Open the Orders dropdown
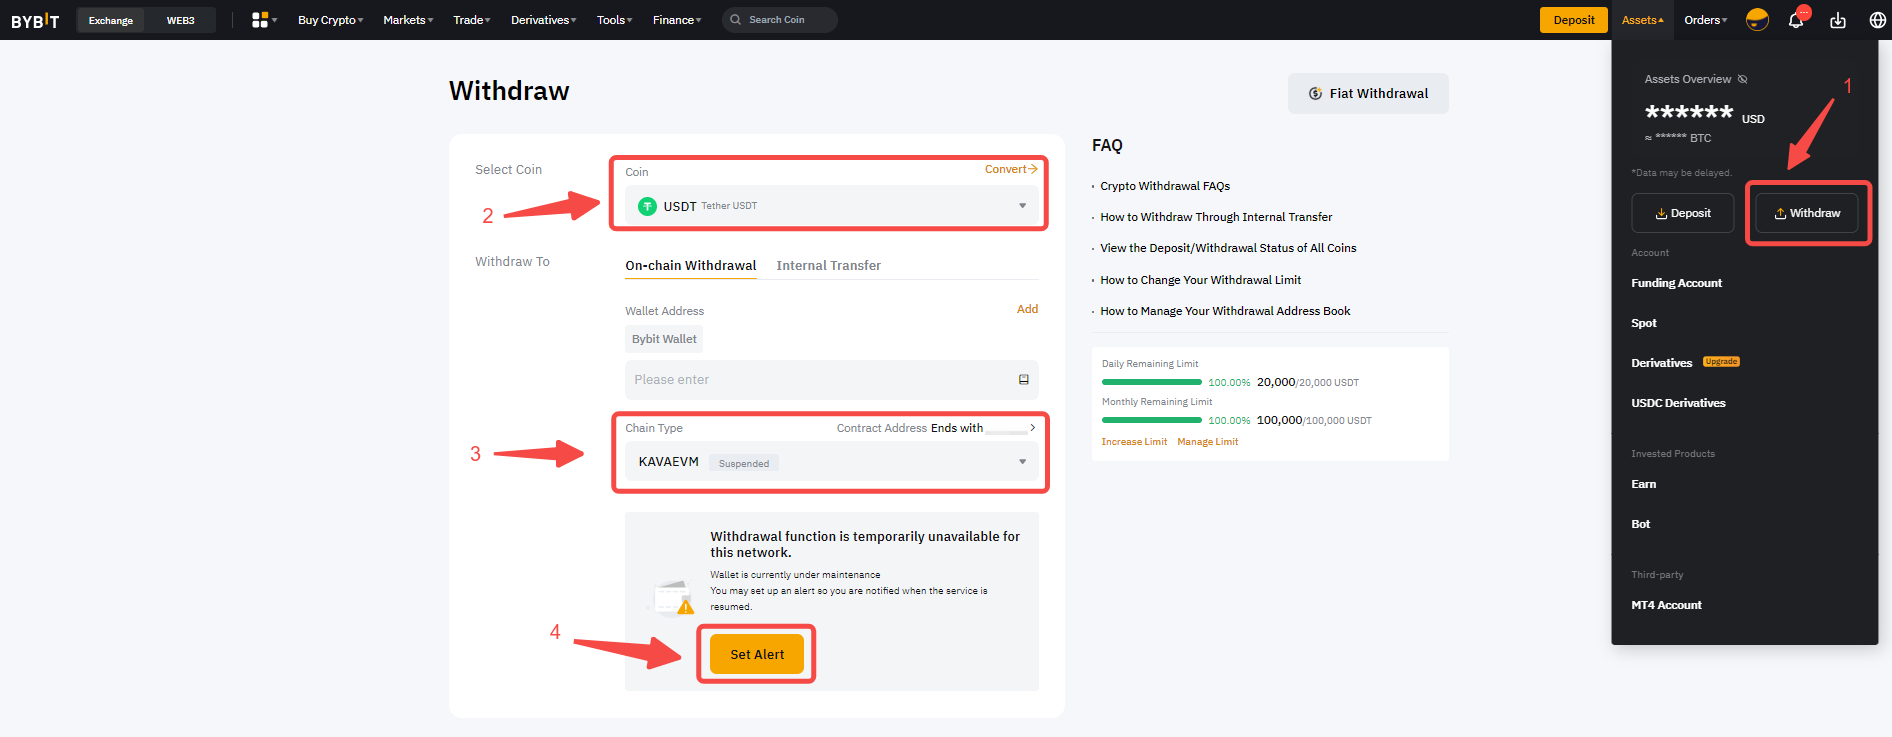This screenshot has height=737, width=1892. click(1706, 20)
